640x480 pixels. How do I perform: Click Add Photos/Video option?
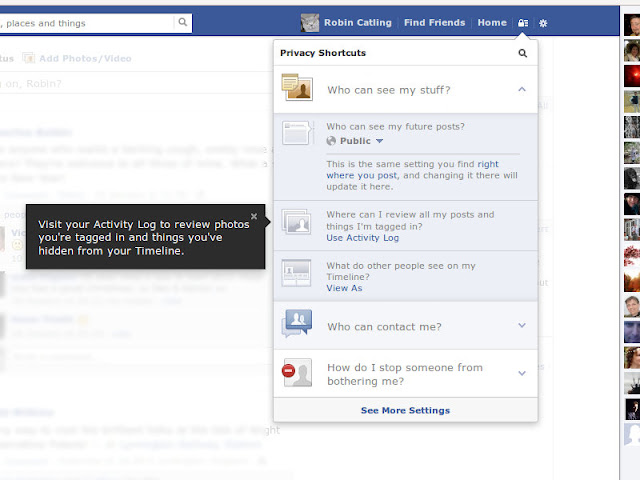coord(85,58)
